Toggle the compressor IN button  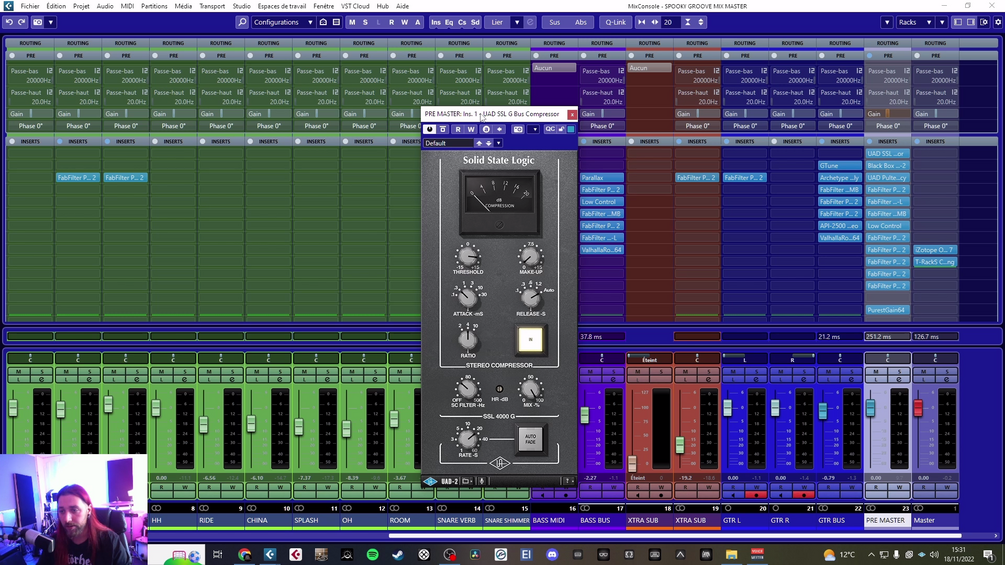(530, 340)
